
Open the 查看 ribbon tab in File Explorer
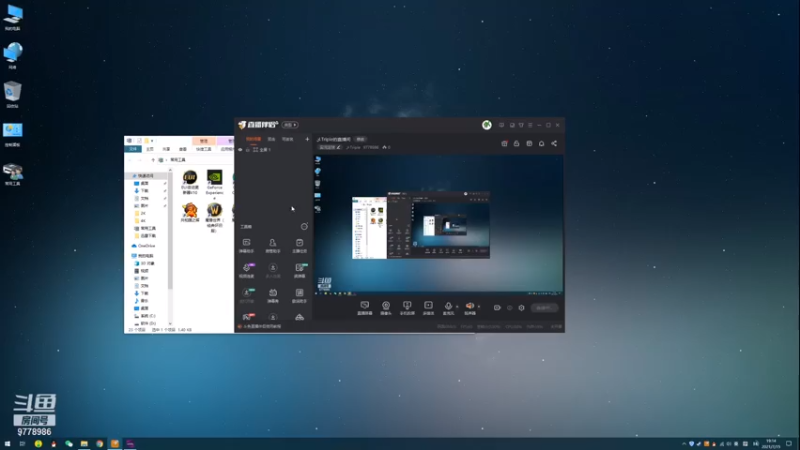[x=183, y=149]
